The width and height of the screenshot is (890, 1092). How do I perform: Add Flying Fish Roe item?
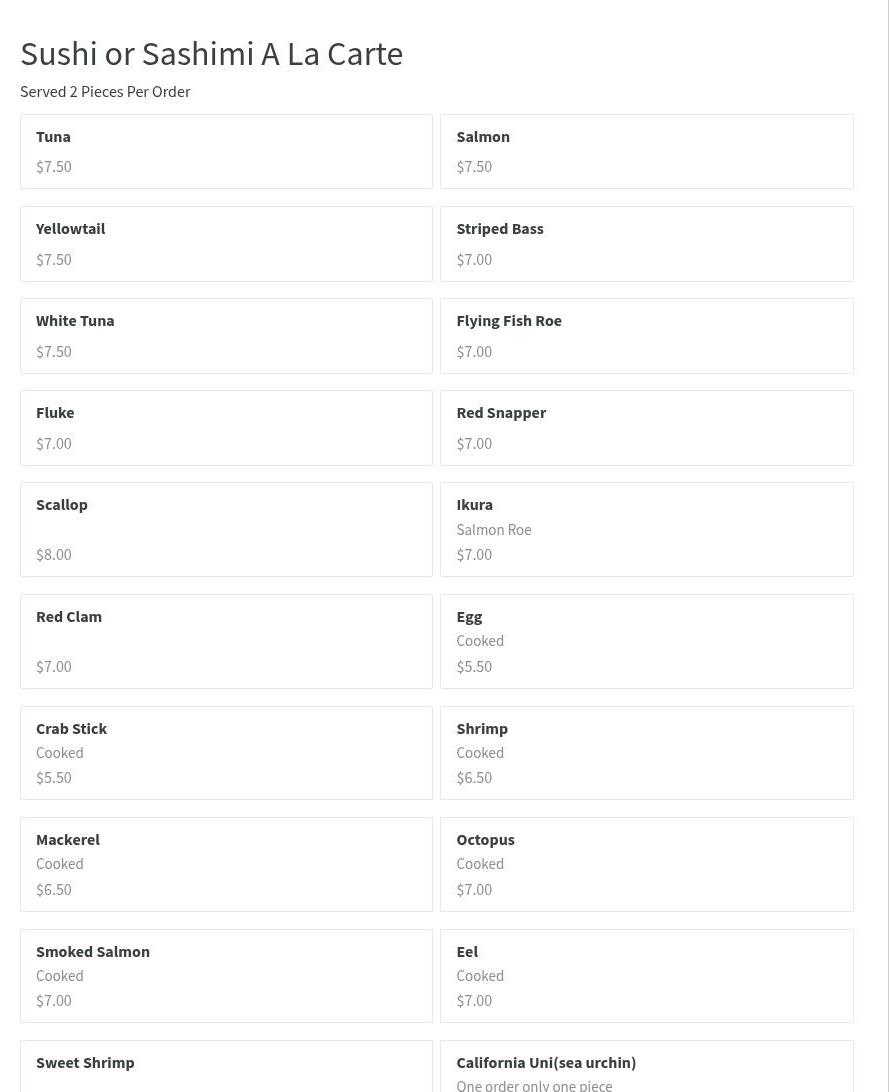[x=647, y=336]
